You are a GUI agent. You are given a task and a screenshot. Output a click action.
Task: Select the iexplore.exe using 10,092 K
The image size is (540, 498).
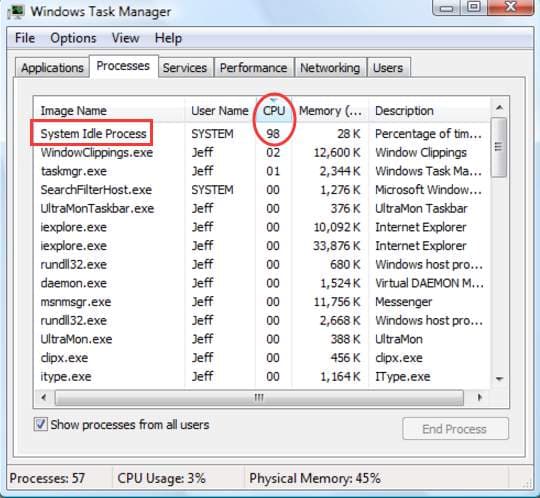tap(262, 227)
